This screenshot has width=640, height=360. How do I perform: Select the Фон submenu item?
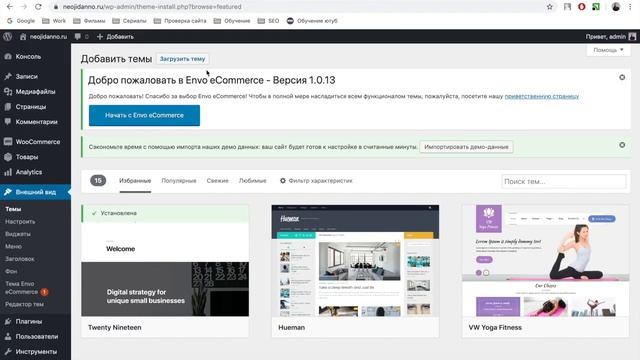pos(11,271)
